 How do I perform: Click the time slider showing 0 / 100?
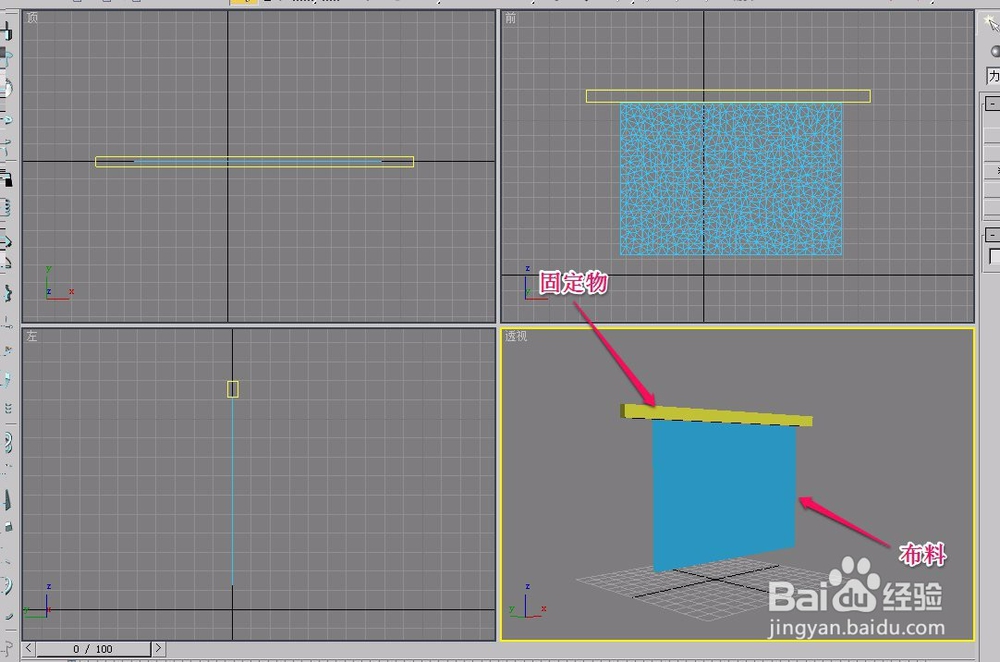pyautogui.click(x=93, y=649)
